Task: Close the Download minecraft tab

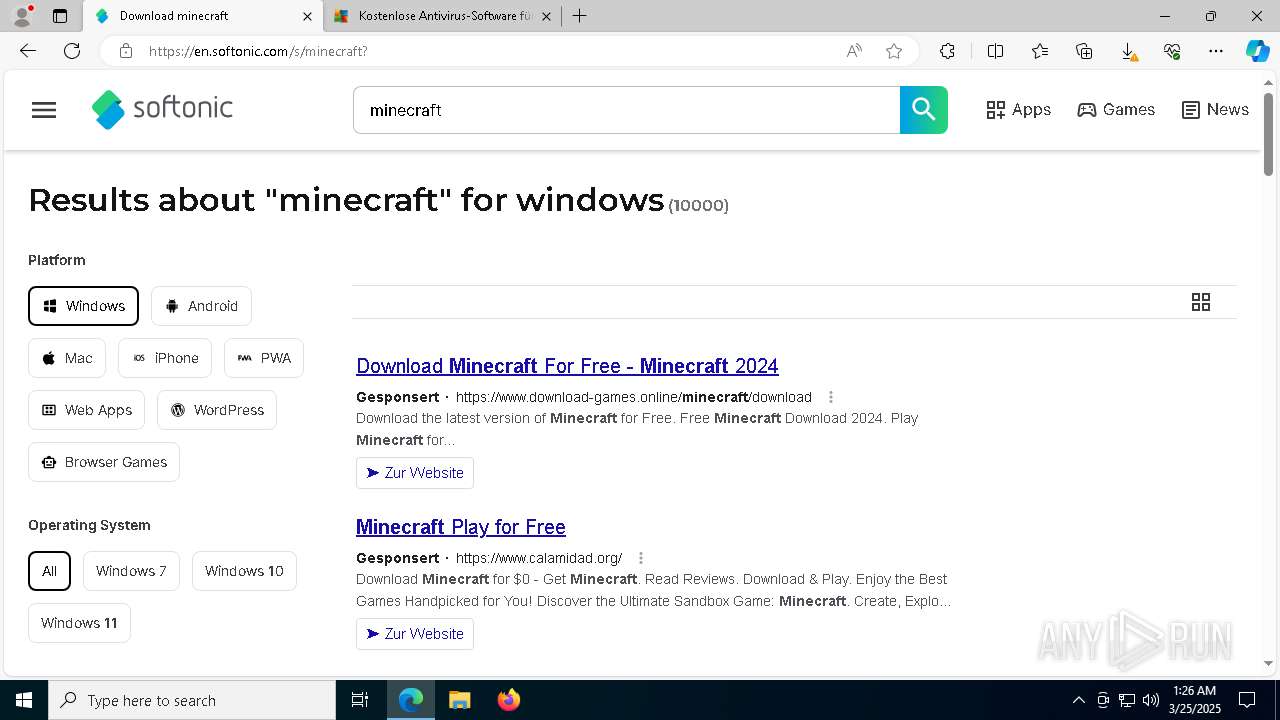Action: (x=307, y=16)
